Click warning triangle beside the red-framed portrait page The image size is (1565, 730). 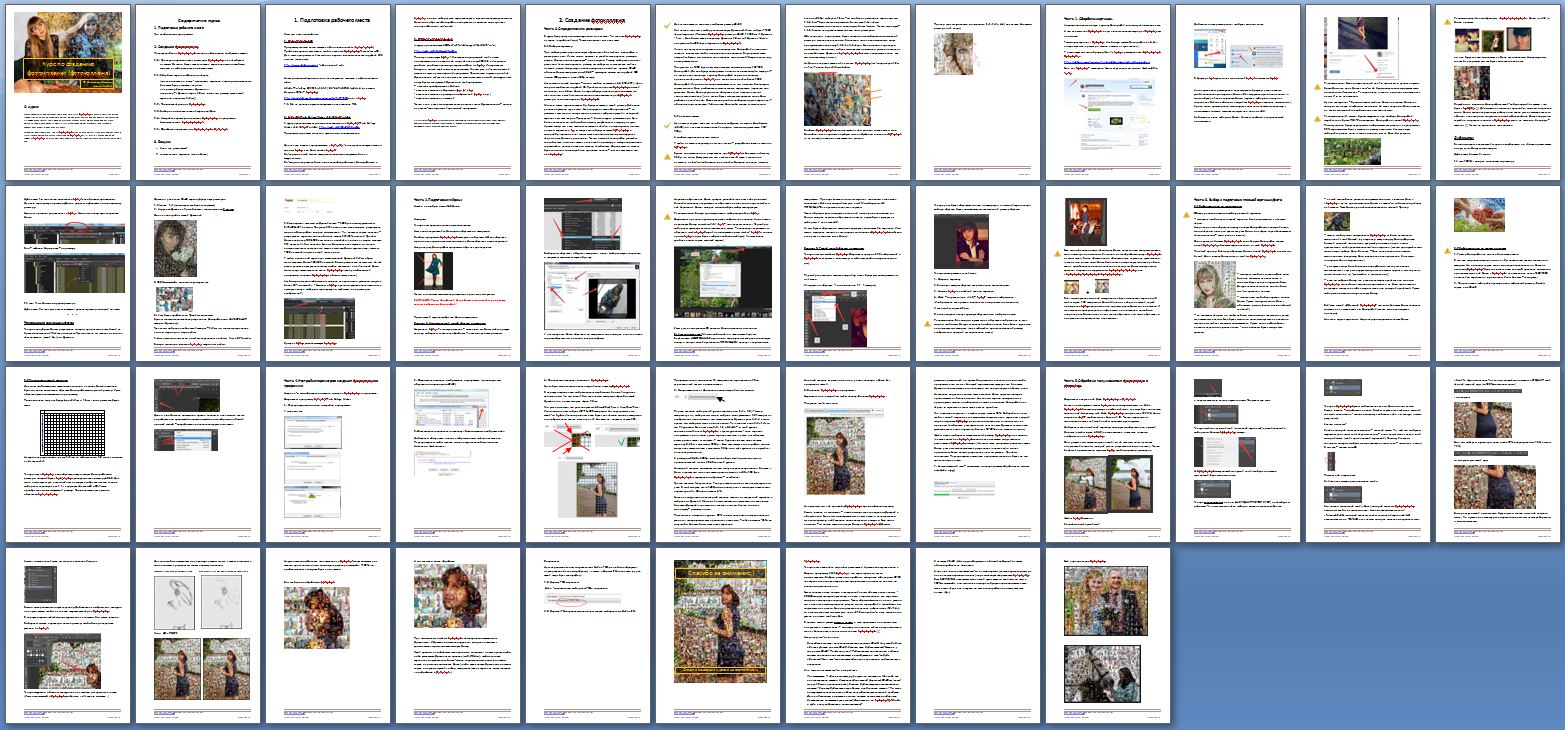1057,254
